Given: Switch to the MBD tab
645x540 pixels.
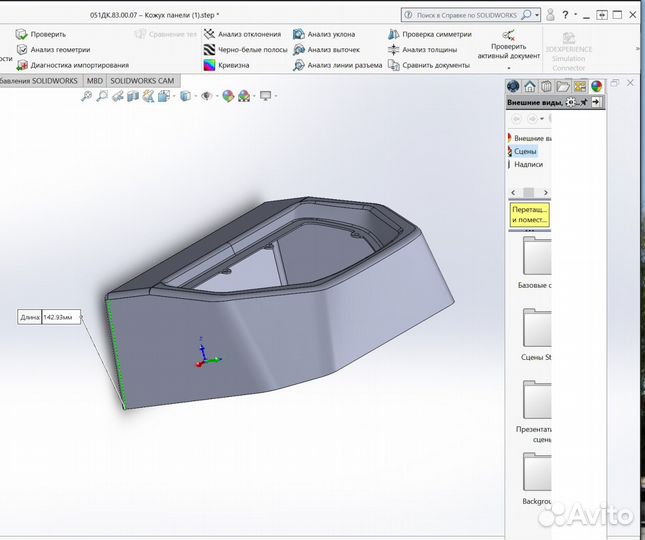Looking at the screenshot, I should tap(94, 80).
